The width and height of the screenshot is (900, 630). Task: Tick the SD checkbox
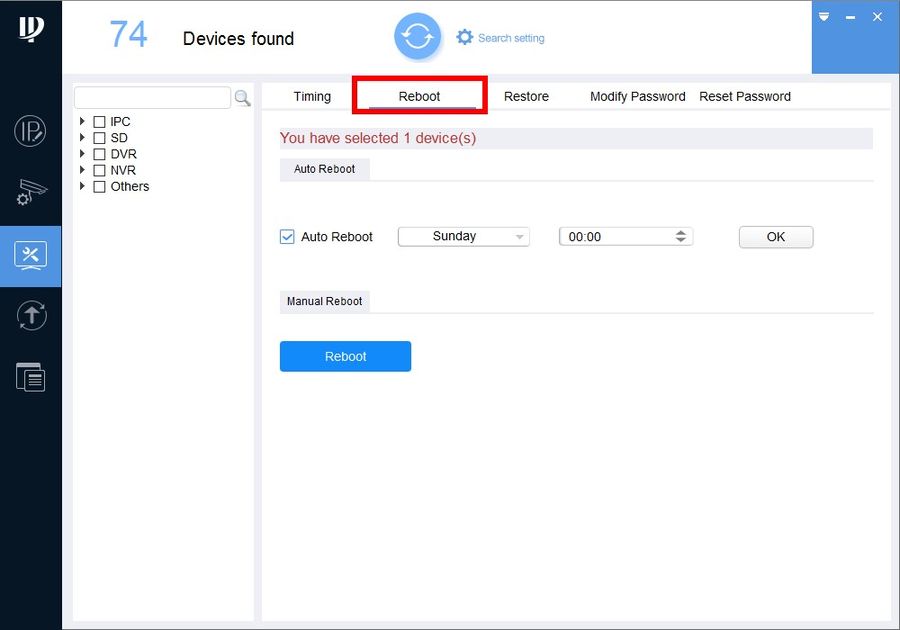click(x=99, y=138)
